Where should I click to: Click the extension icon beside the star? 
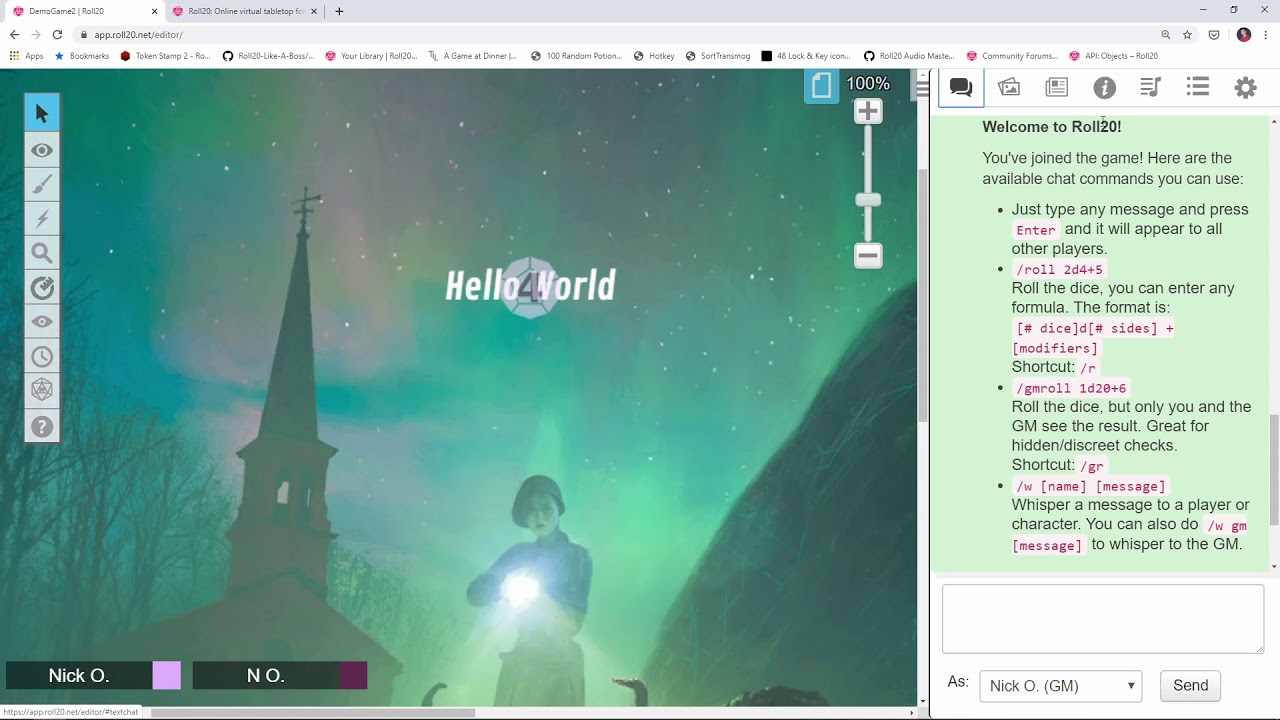point(1214,34)
